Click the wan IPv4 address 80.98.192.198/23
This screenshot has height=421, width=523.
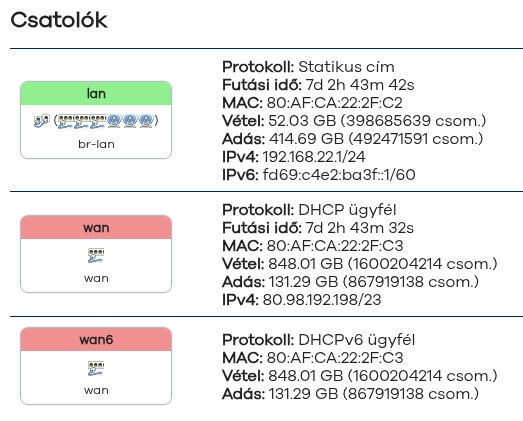tap(322, 300)
